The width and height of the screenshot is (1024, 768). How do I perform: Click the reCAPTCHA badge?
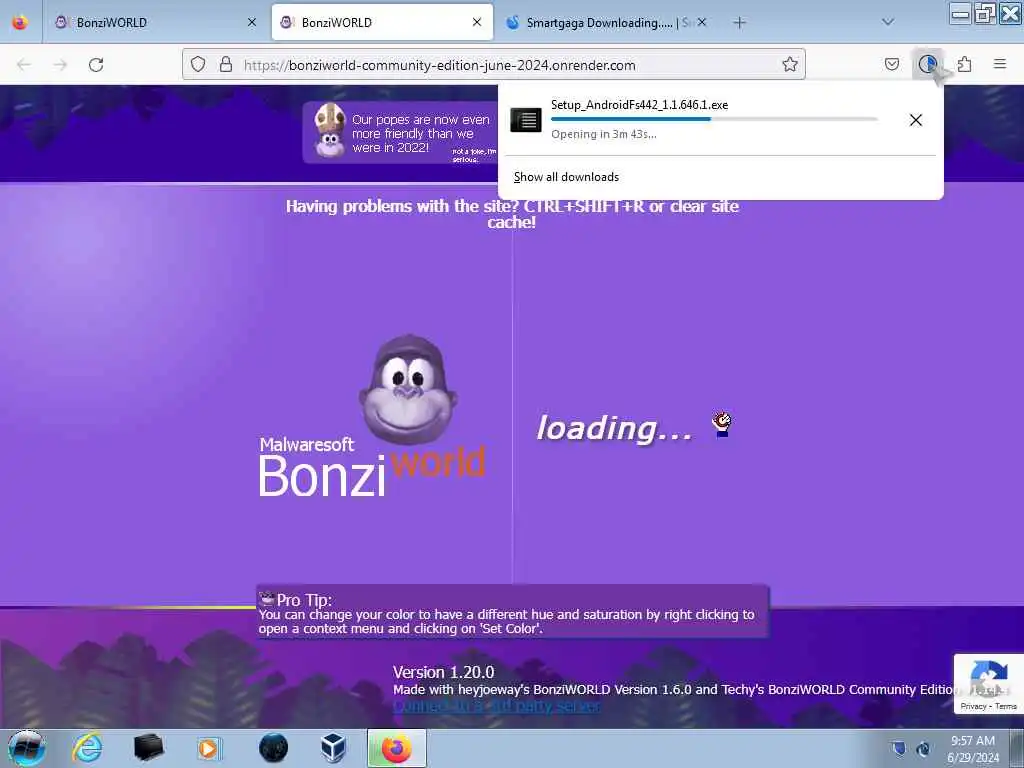coord(988,684)
